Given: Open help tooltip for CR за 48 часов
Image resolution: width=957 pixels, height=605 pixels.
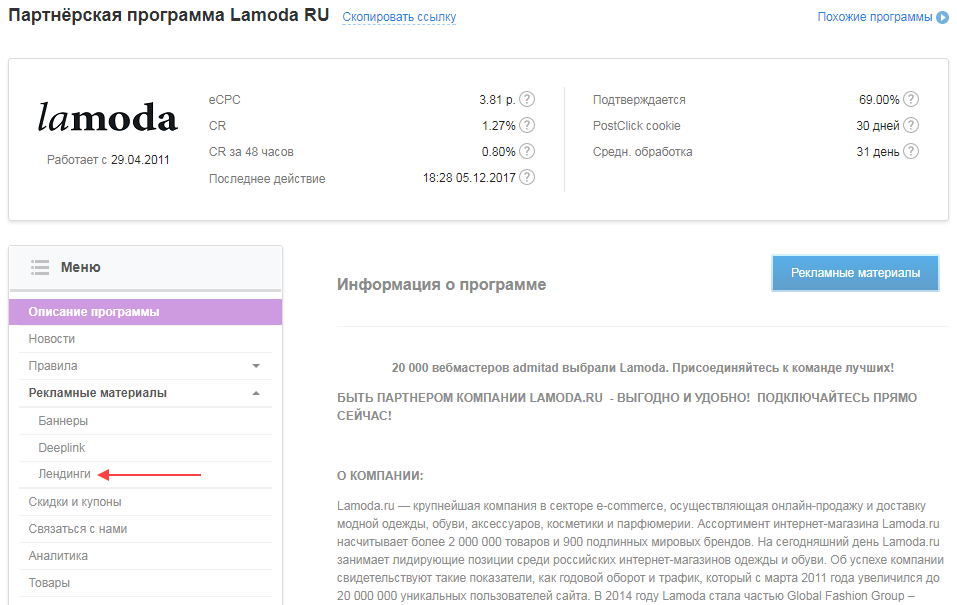Looking at the screenshot, I should pyautogui.click(x=527, y=152).
